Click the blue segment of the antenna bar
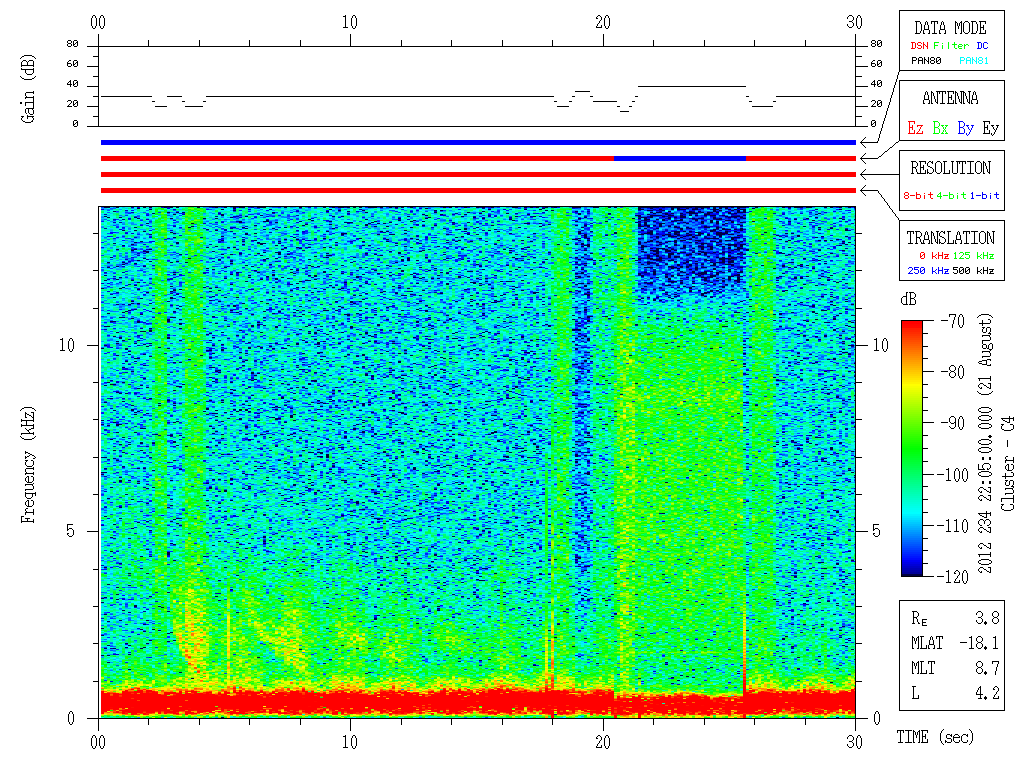 point(680,159)
